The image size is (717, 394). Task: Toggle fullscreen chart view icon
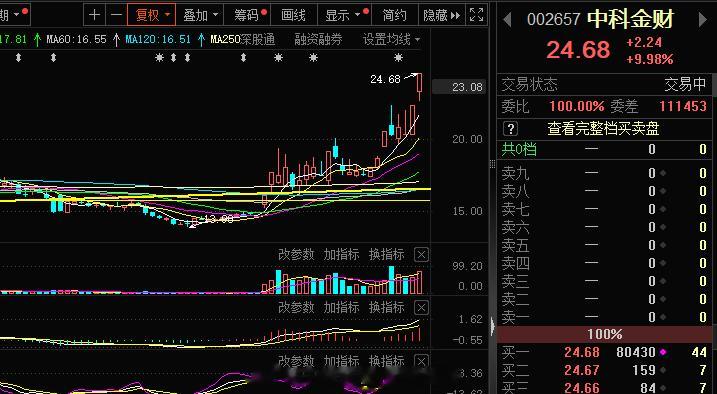476,15
